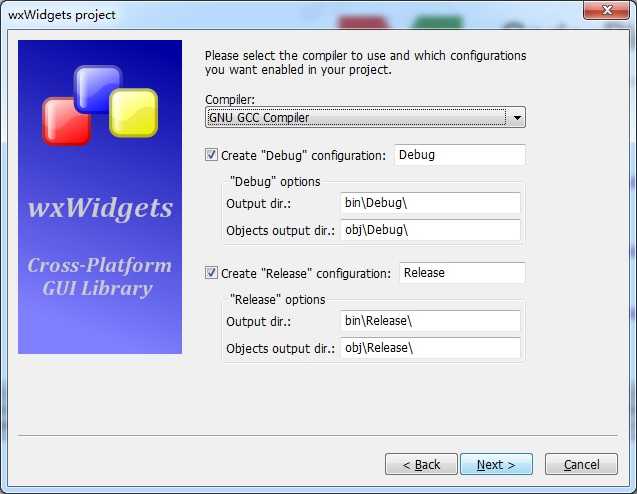Image resolution: width=637 pixels, height=494 pixels.
Task: Untick the Create "Debug" configuration checkbox
Action: pos(211,155)
